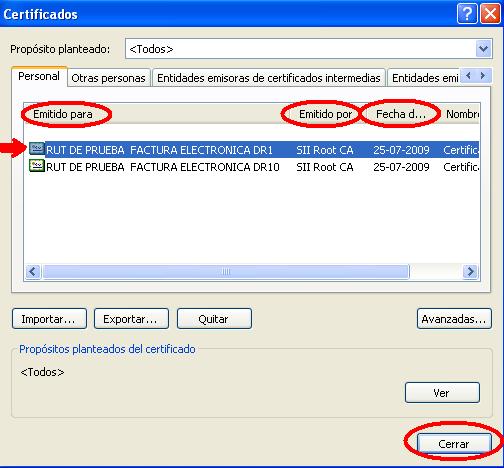Viewport: 504px width, 468px height.
Task: Click the DR10 certificate icon
Action: pos(36,166)
